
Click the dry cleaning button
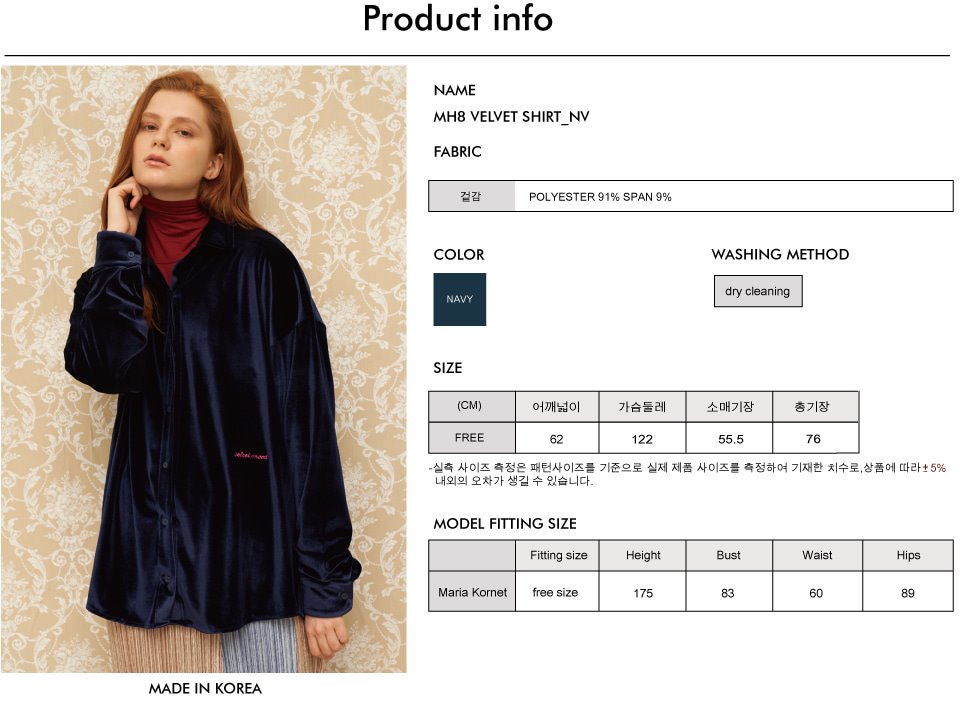[x=758, y=291]
